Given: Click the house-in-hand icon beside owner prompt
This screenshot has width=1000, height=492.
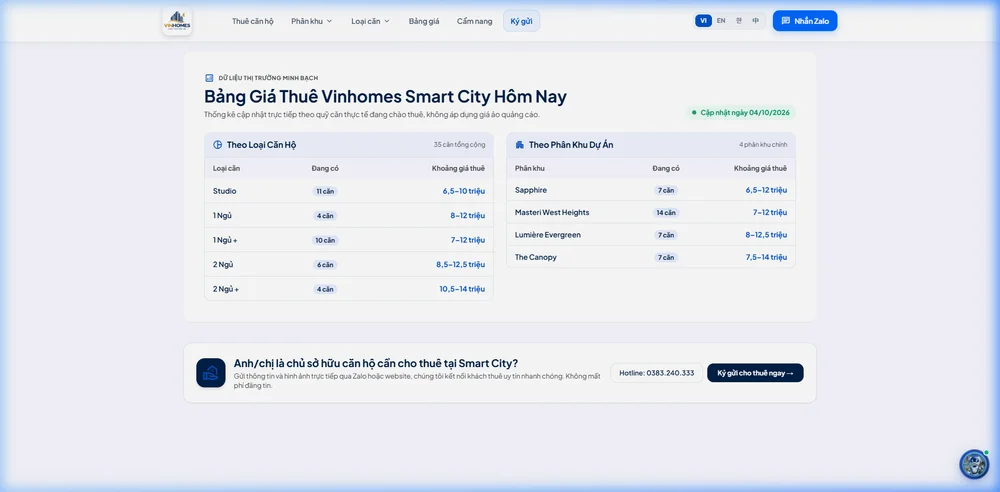Looking at the screenshot, I should pos(210,373).
